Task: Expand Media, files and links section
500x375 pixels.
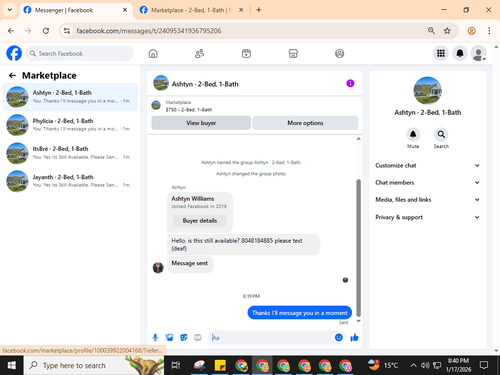Action: pyautogui.click(x=428, y=200)
